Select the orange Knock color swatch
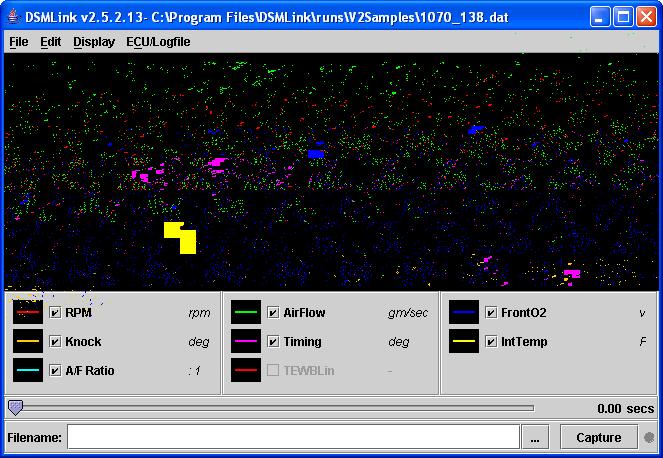The image size is (663, 458). coord(28,341)
